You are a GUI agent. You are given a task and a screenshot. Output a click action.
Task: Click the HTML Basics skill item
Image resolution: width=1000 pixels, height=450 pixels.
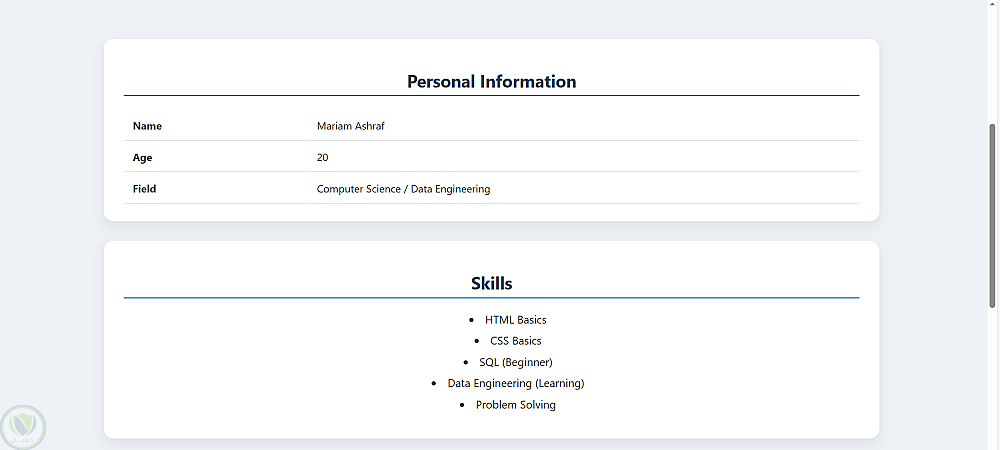pos(515,320)
